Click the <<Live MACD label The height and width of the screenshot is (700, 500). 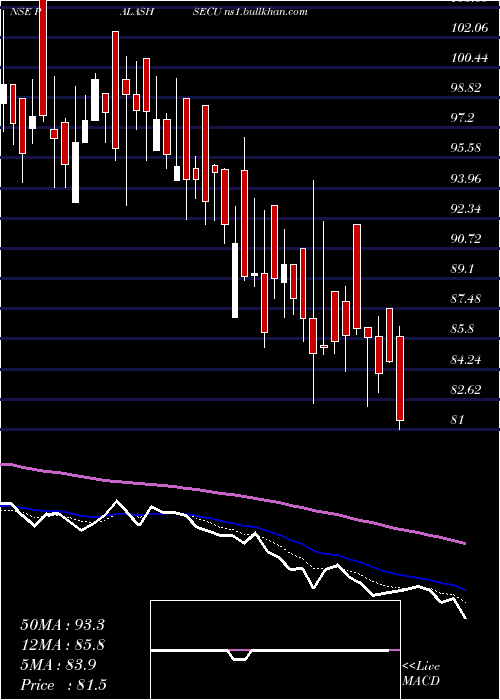tap(421, 674)
